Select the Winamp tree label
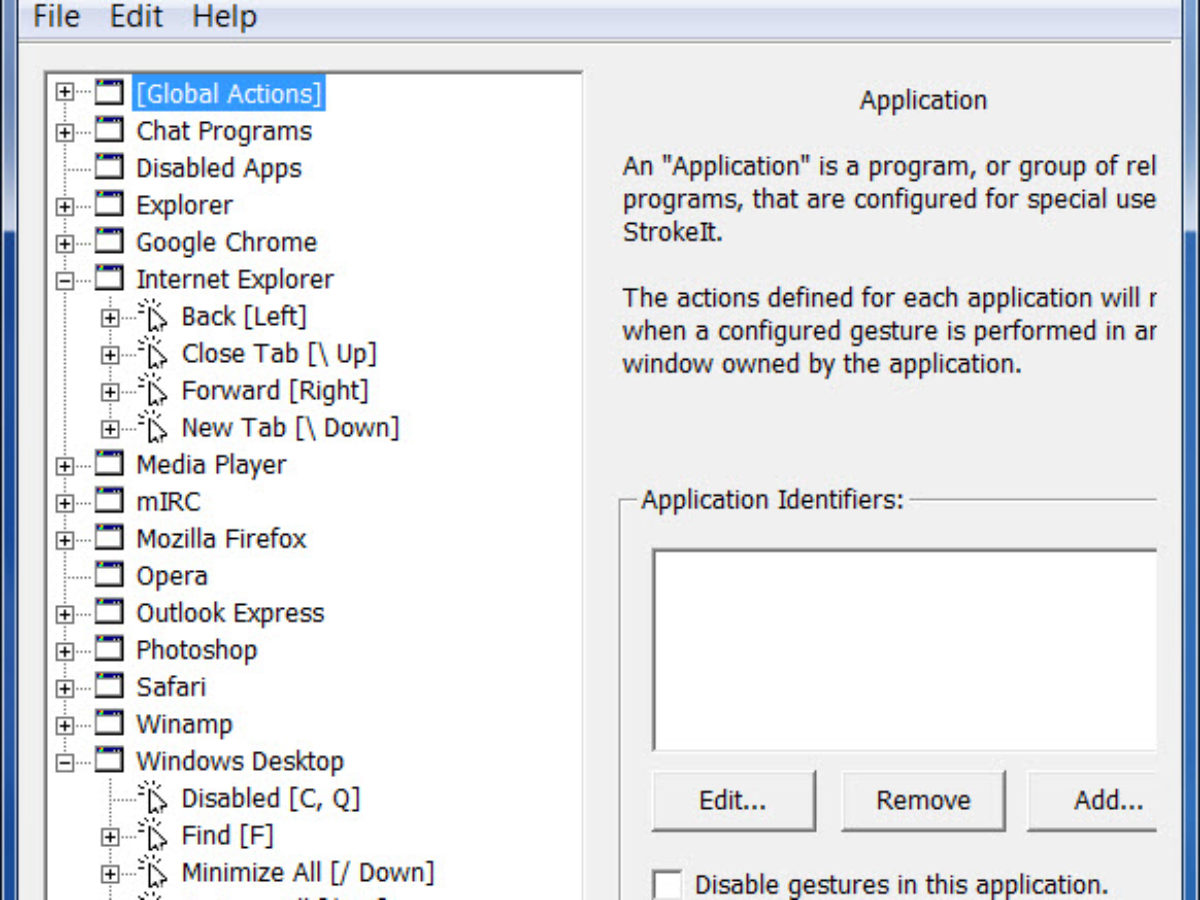Viewport: 1200px width, 900px height. (184, 724)
